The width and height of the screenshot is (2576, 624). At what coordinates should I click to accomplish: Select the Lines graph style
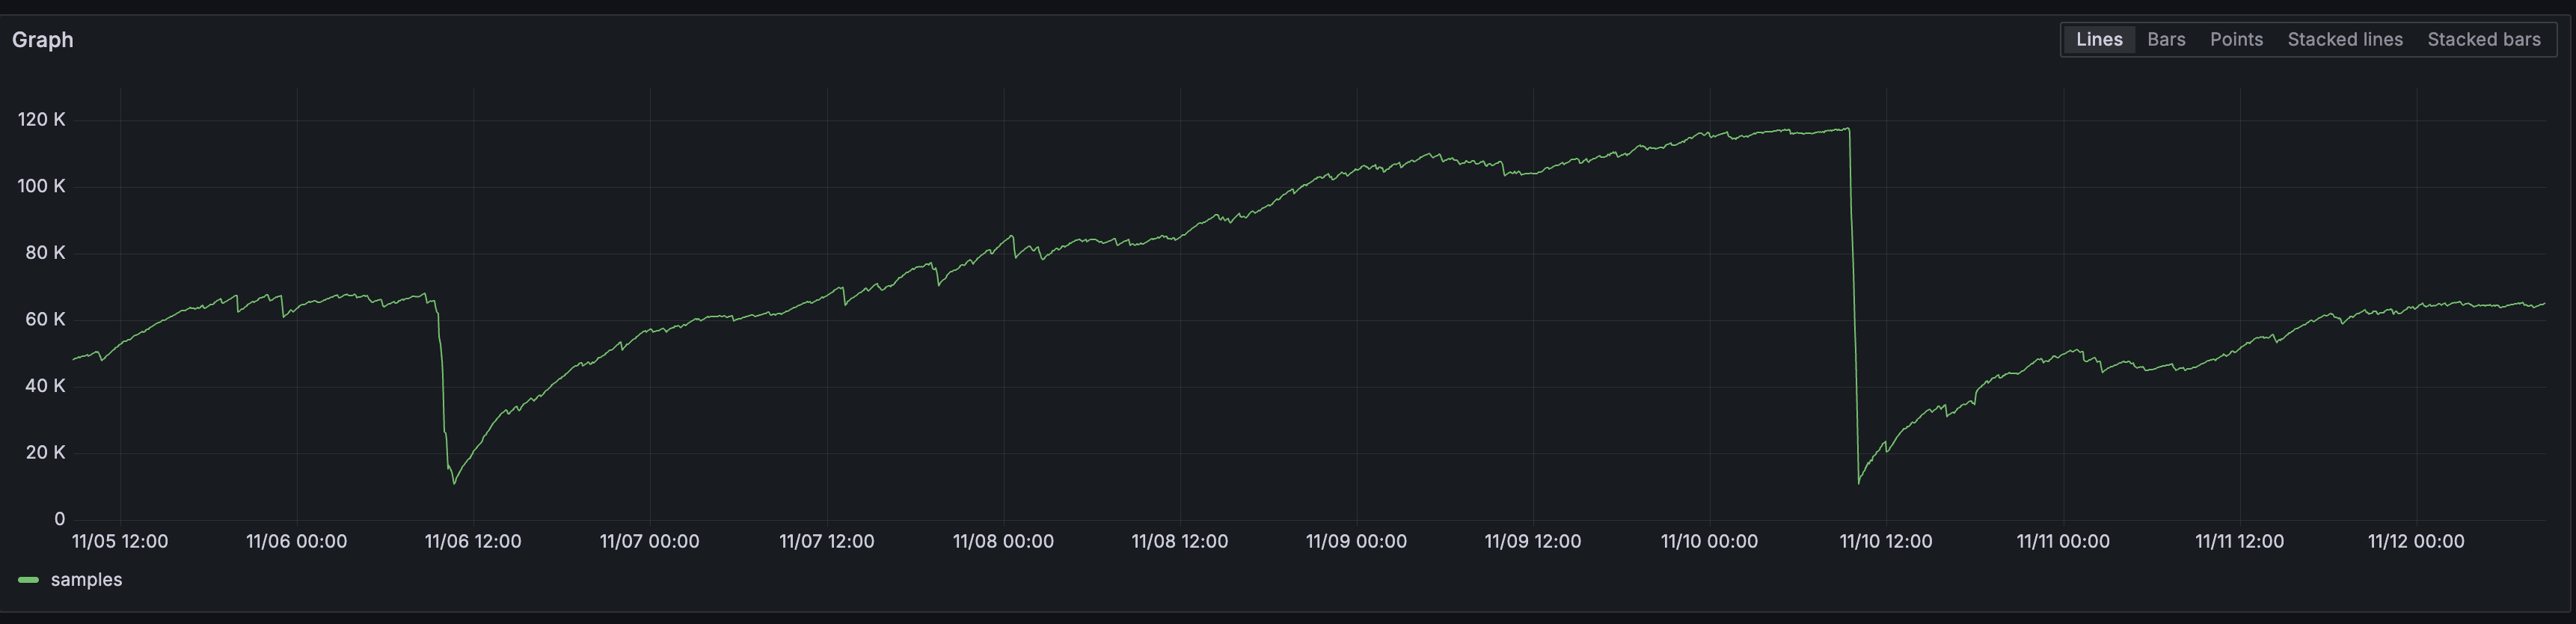click(x=2098, y=39)
